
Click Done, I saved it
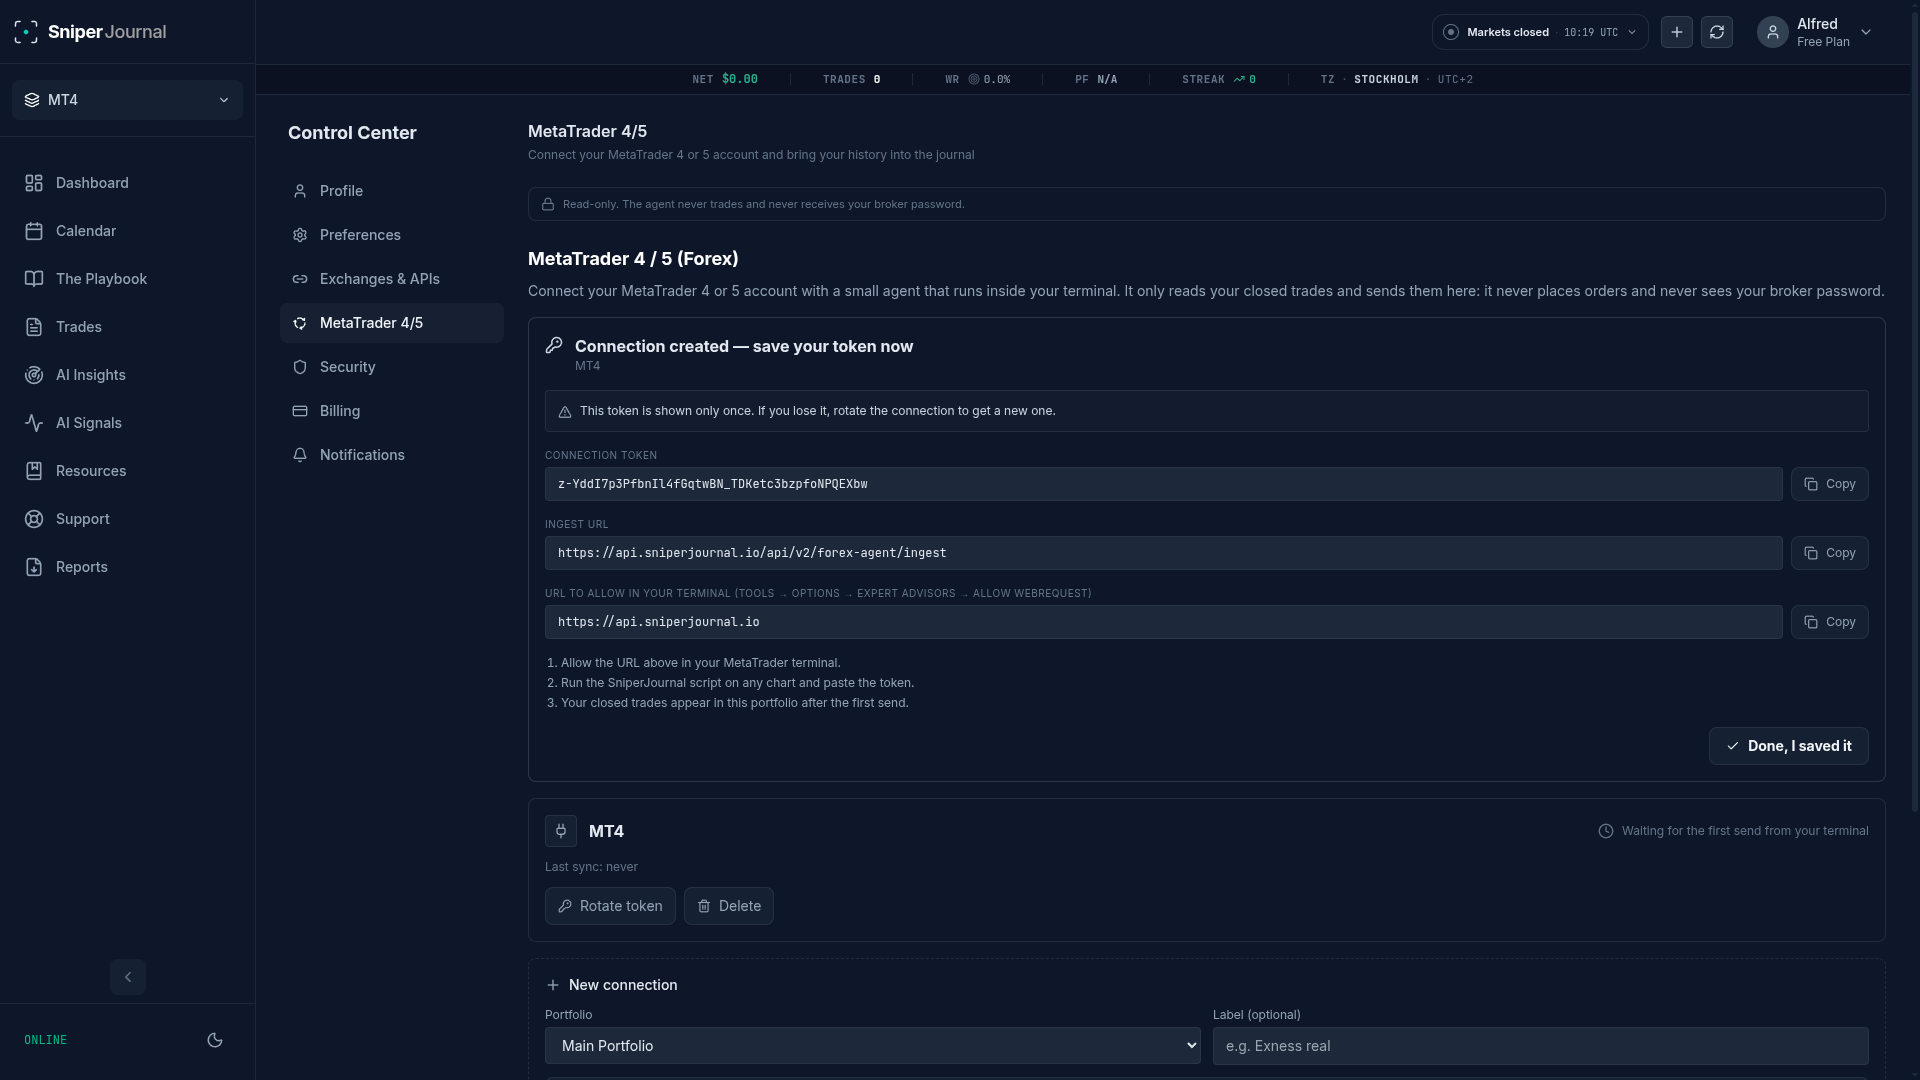pos(1789,746)
